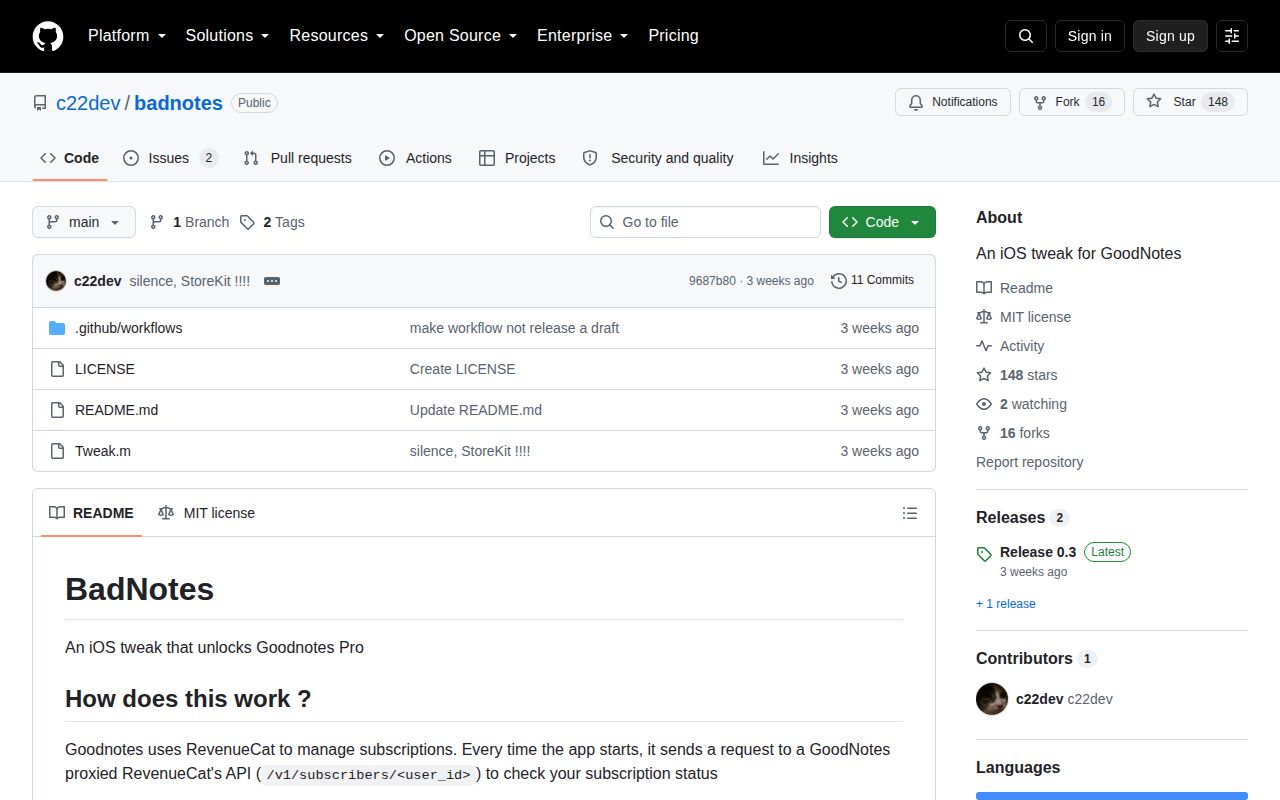Click the Release 0.3 tag icon
The width and height of the screenshot is (1280, 800).
pyautogui.click(x=984, y=553)
